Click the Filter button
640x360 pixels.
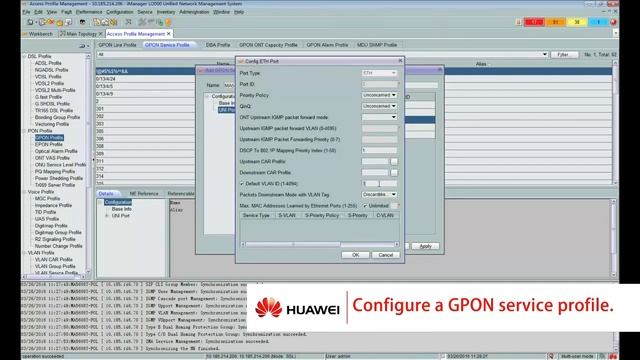tap(564, 54)
